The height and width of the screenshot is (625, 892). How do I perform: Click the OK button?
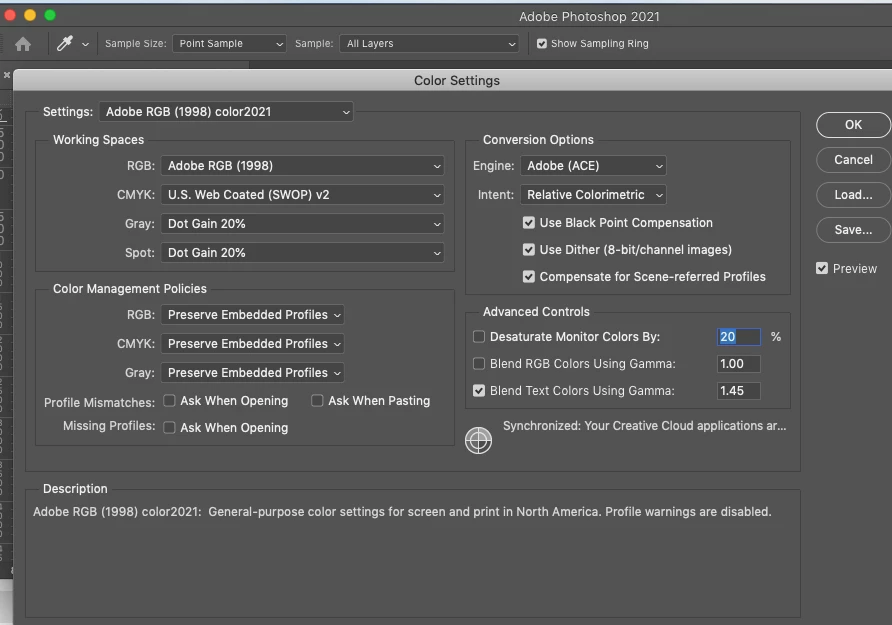(x=853, y=125)
